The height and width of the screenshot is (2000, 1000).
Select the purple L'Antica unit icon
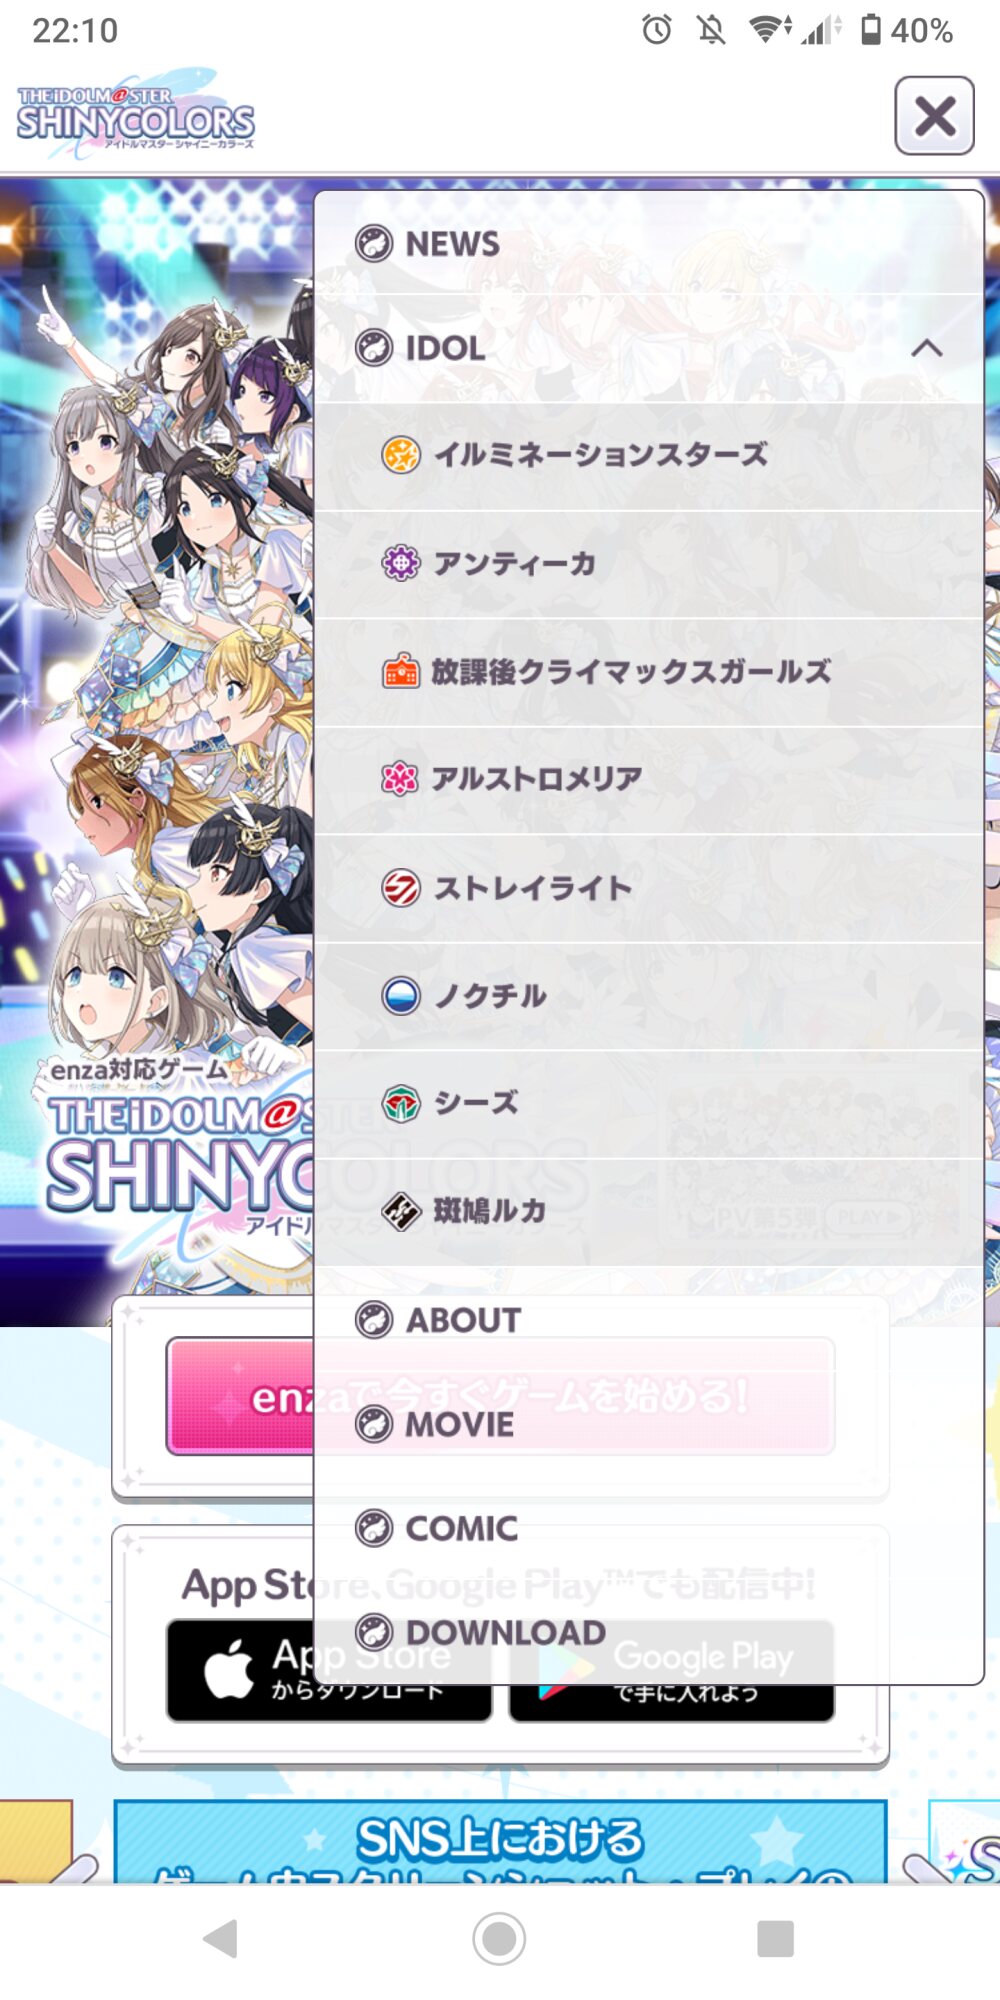(401, 564)
